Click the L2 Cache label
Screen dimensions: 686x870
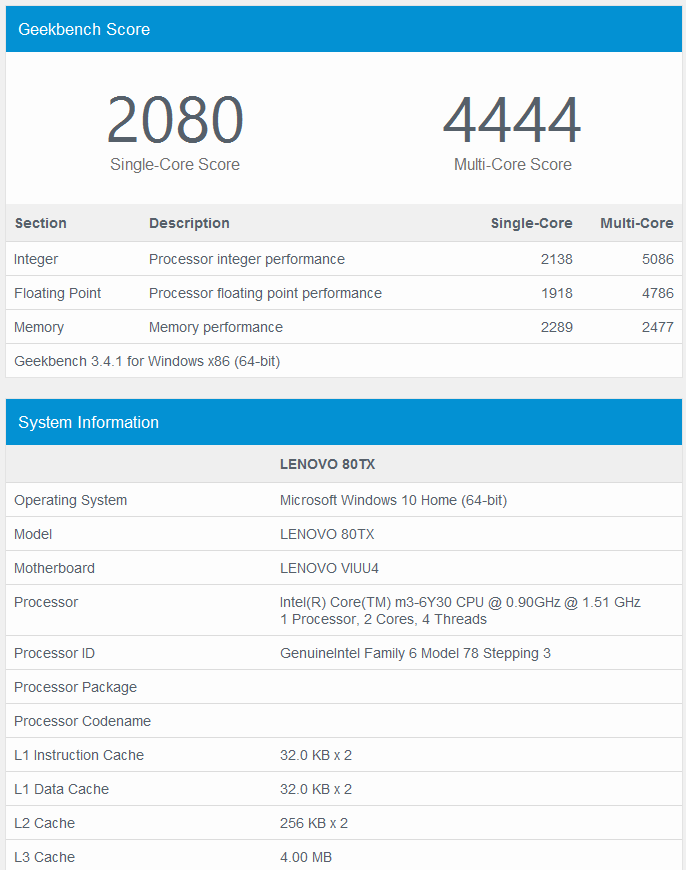click(44, 823)
